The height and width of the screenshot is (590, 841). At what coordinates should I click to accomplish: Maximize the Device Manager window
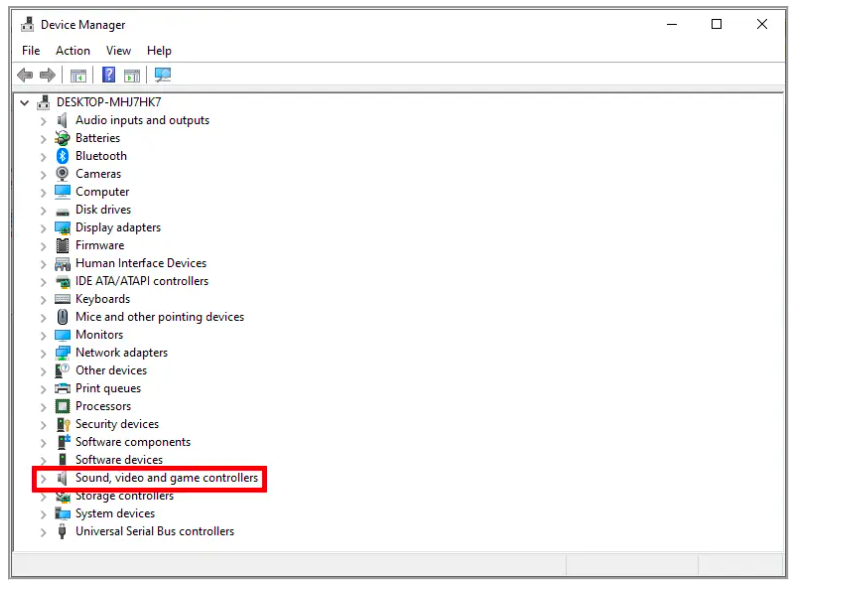[717, 24]
